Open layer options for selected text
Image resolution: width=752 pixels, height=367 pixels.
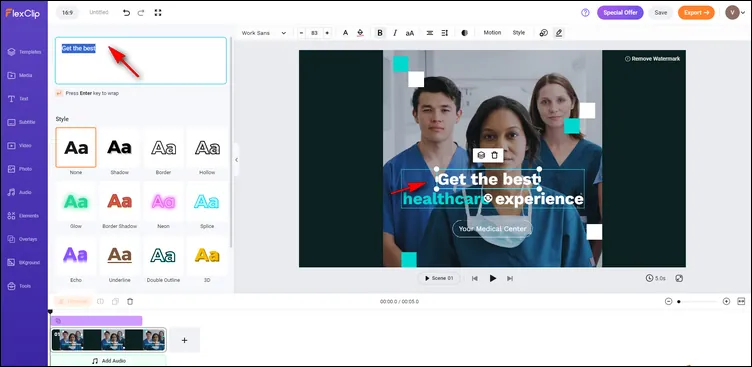coord(481,155)
